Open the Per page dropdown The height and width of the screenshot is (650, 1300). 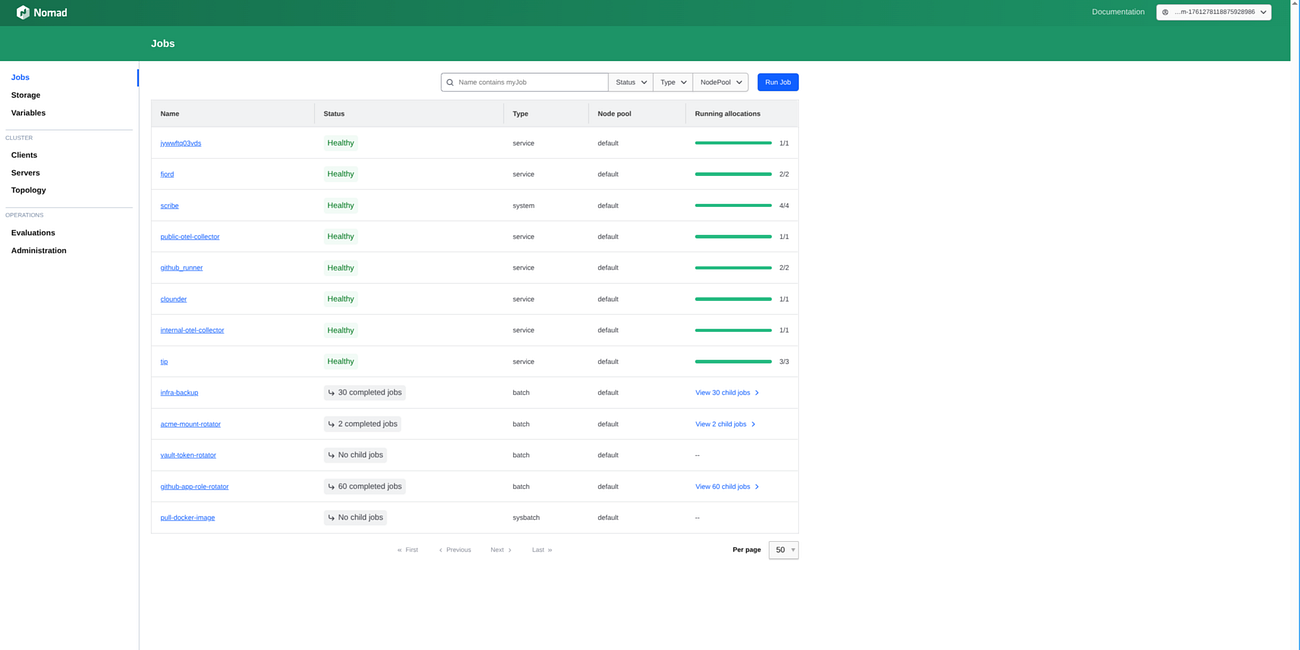pos(783,549)
